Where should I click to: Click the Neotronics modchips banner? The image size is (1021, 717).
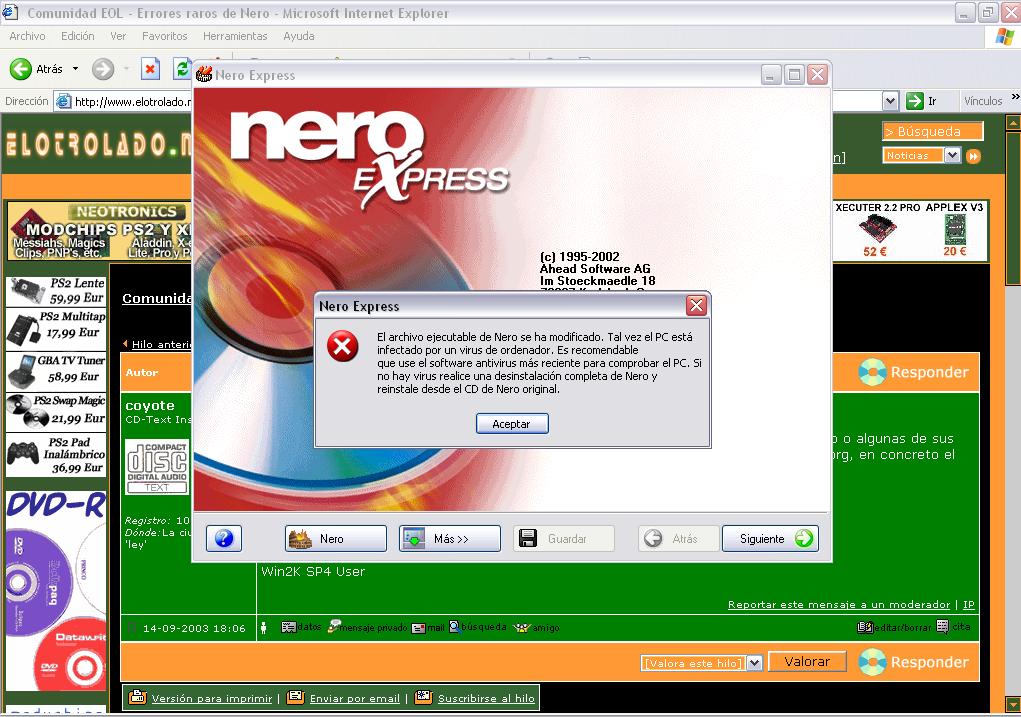(99, 231)
